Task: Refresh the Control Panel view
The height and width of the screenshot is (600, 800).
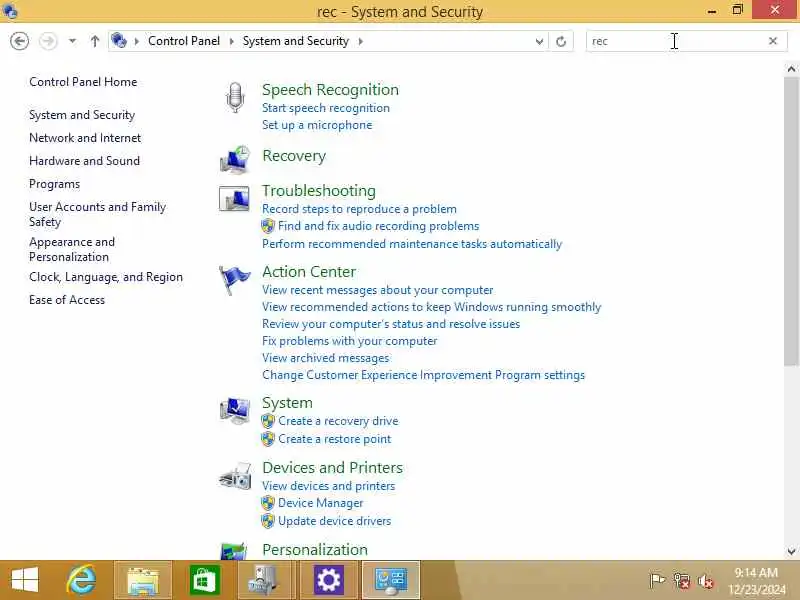Action: (561, 41)
